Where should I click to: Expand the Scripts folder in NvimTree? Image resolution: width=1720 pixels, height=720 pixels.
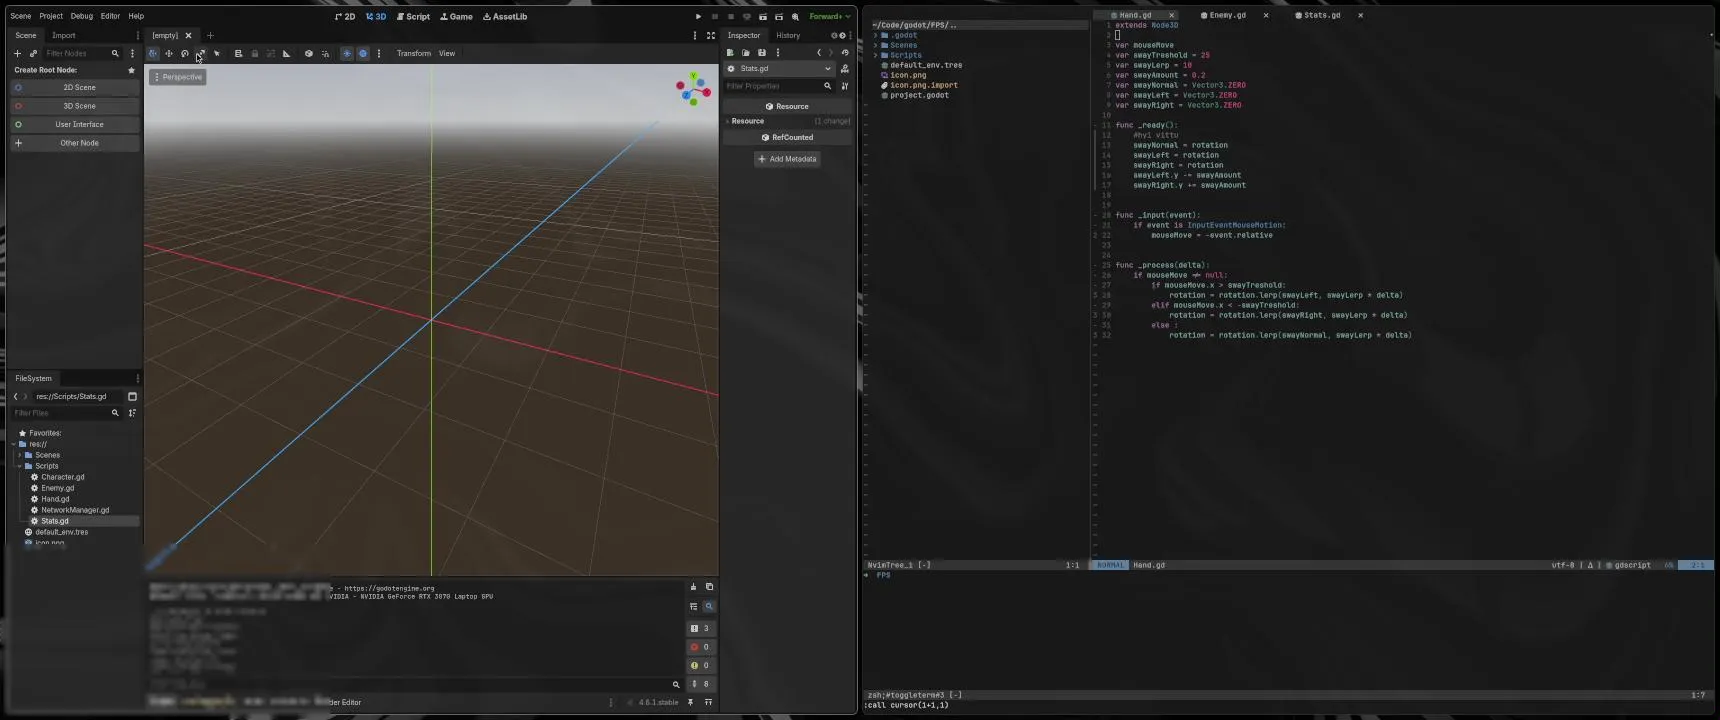pyautogui.click(x=876, y=55)
